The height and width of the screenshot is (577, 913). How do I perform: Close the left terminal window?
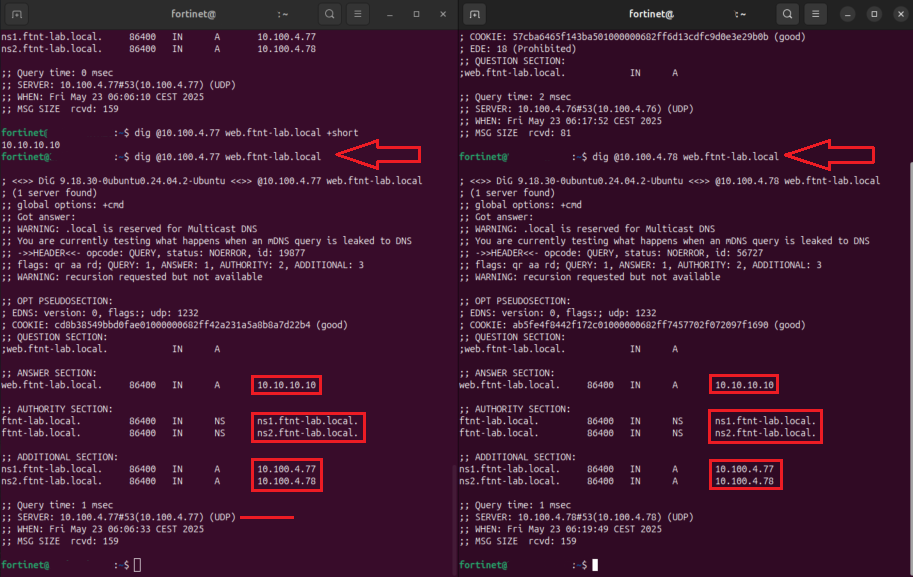pyautogui.click(x=443, y=14)
